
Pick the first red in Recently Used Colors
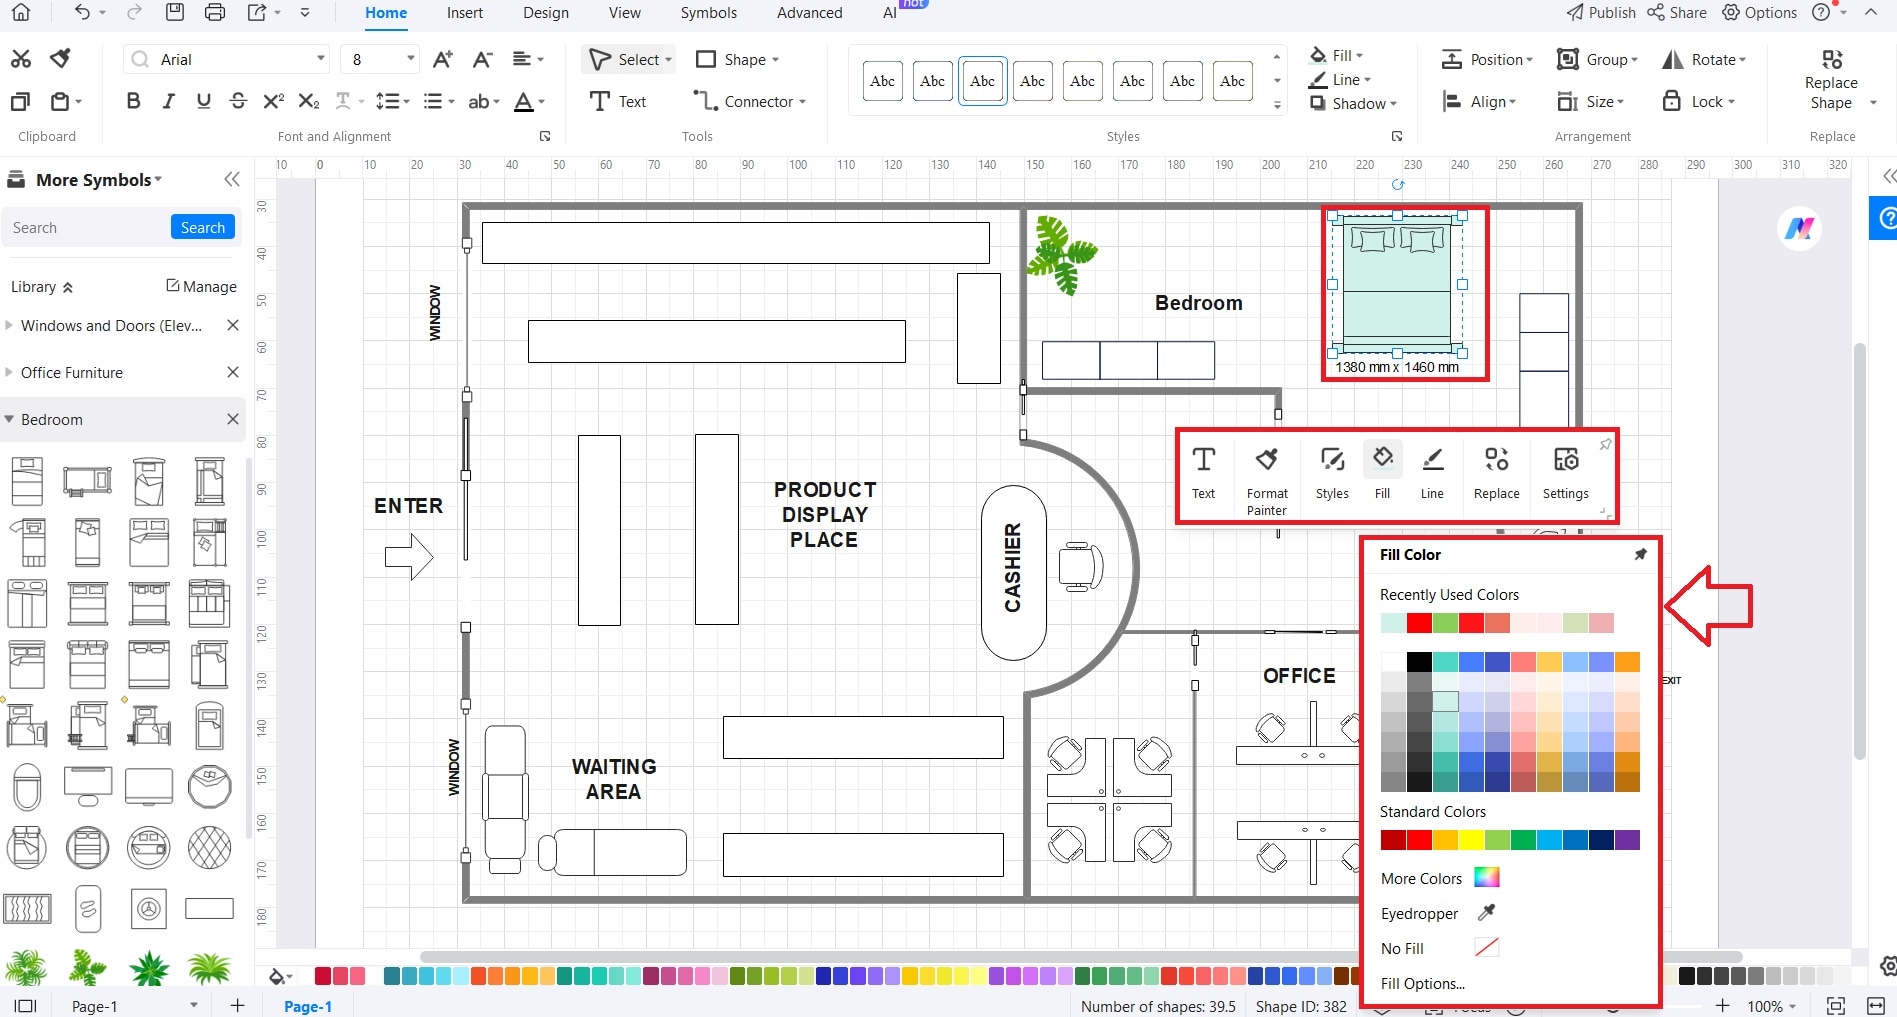coord(1419,623)
